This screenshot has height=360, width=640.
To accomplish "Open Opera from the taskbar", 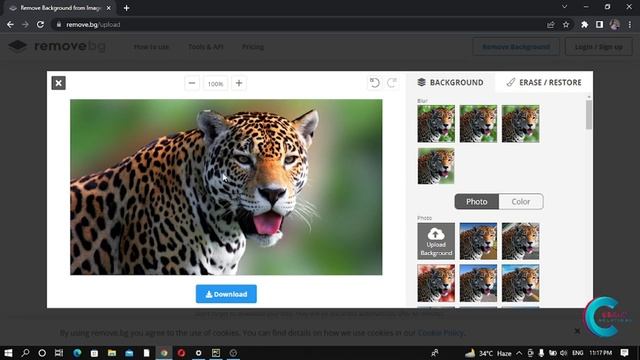I will [181, 353].
